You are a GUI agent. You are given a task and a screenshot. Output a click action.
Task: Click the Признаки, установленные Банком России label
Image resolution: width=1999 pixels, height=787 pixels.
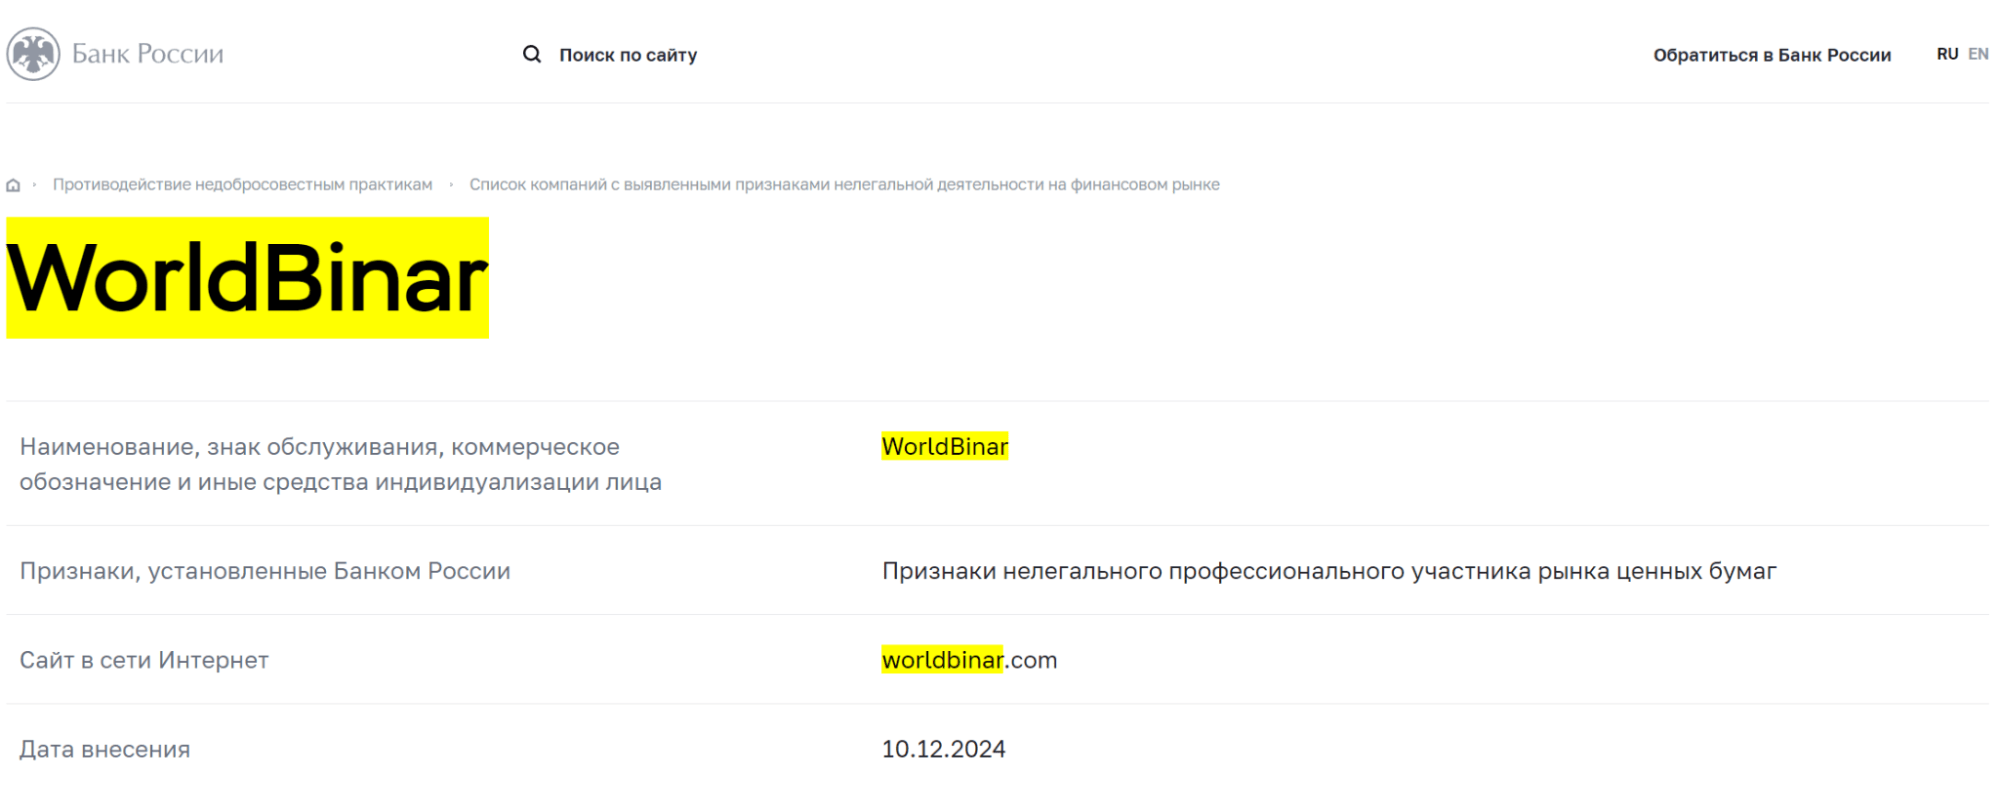pyautogui.click(x=265, y=571)
